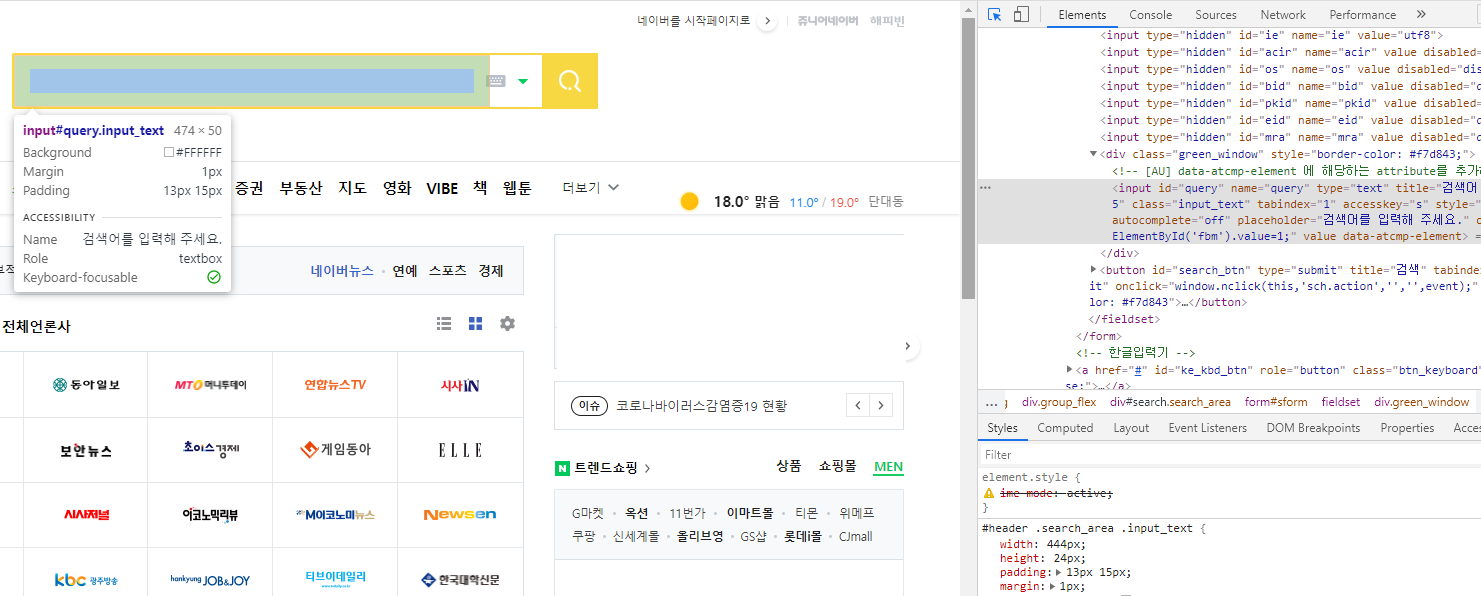
Task: Select the Elements tab
Action: [x=1082, y=15]
